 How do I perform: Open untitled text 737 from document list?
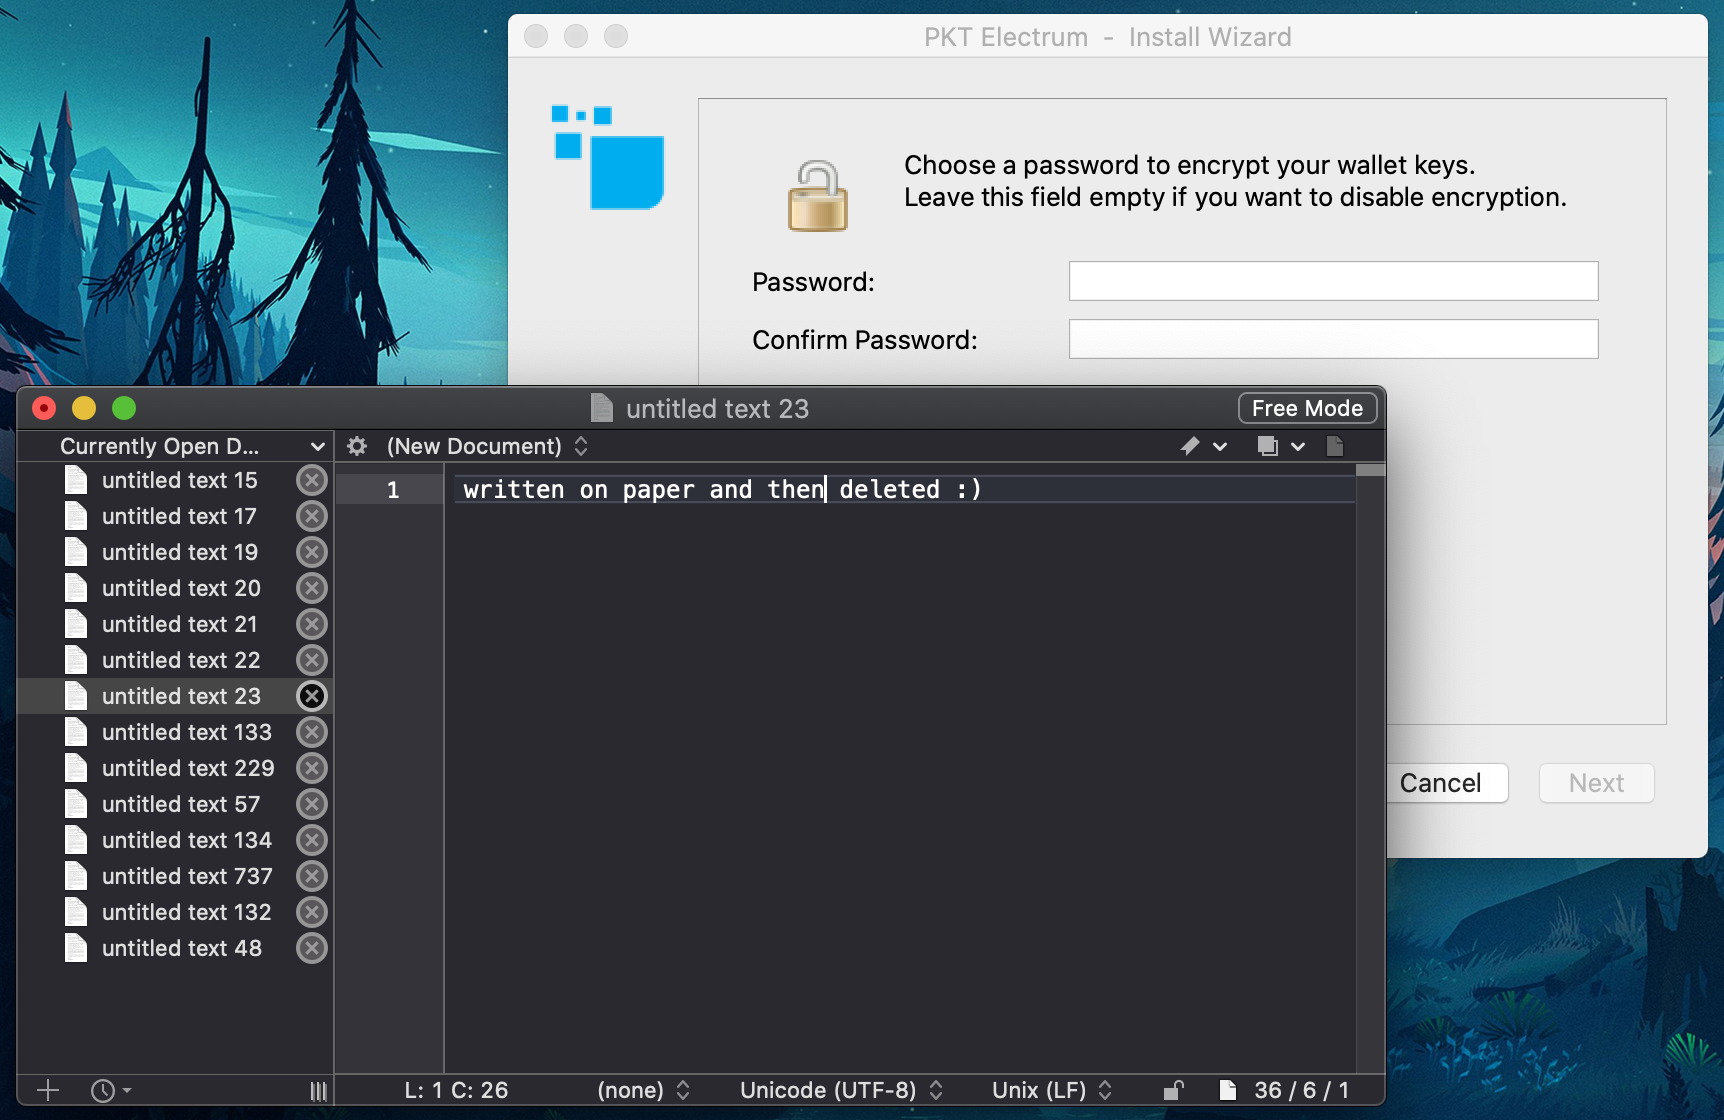tap(186, 876)
